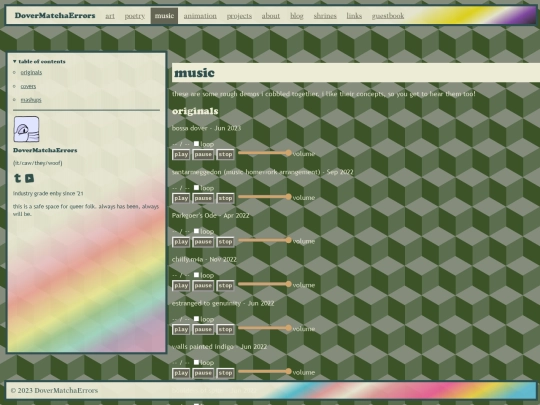Stop Parkgoer's Ode
Image resolution: width=540 pixels, height=405 pixels.
pos(225,242)
